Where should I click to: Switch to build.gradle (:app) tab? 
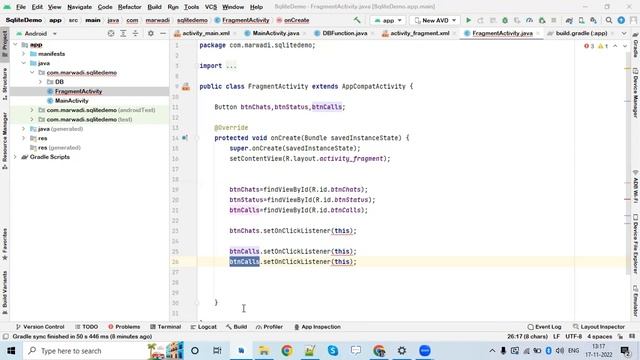[581, 33]
